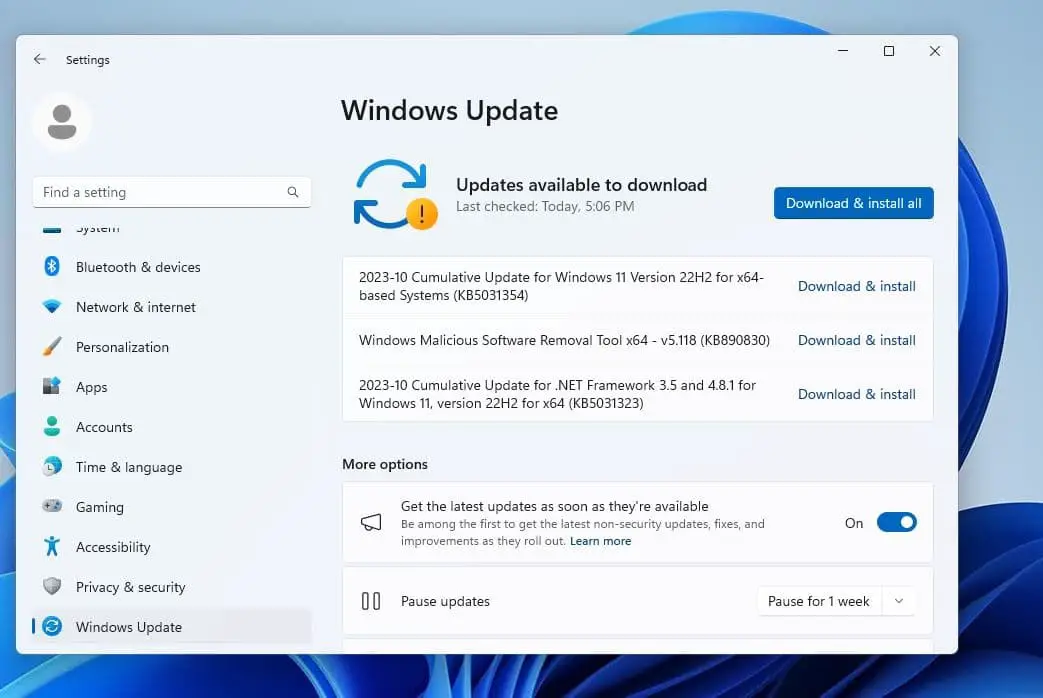The width and height of the screenshot is (1043, 698).
Task: Open pause duration chevron arrow
Action: pos(898,601)
